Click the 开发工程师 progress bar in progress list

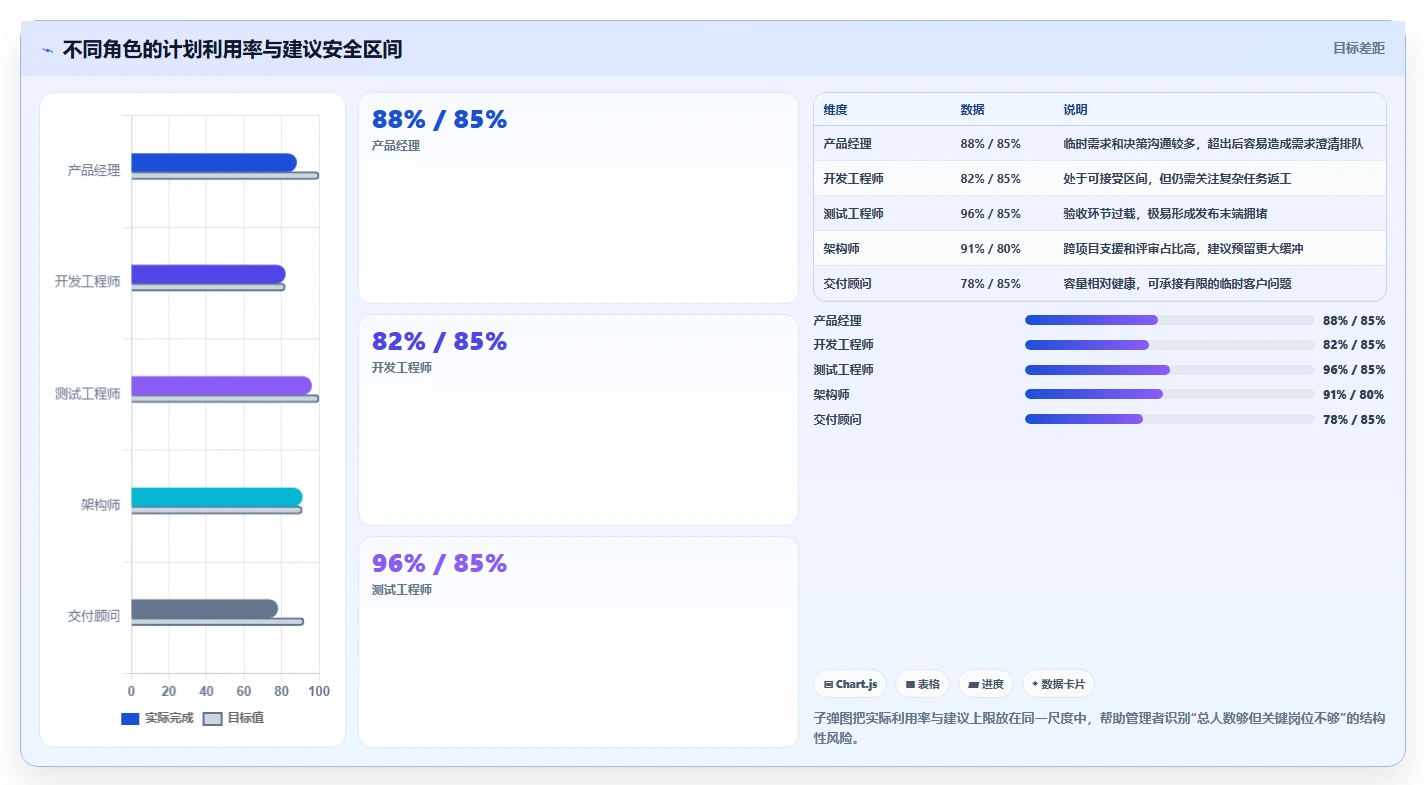1169,345
